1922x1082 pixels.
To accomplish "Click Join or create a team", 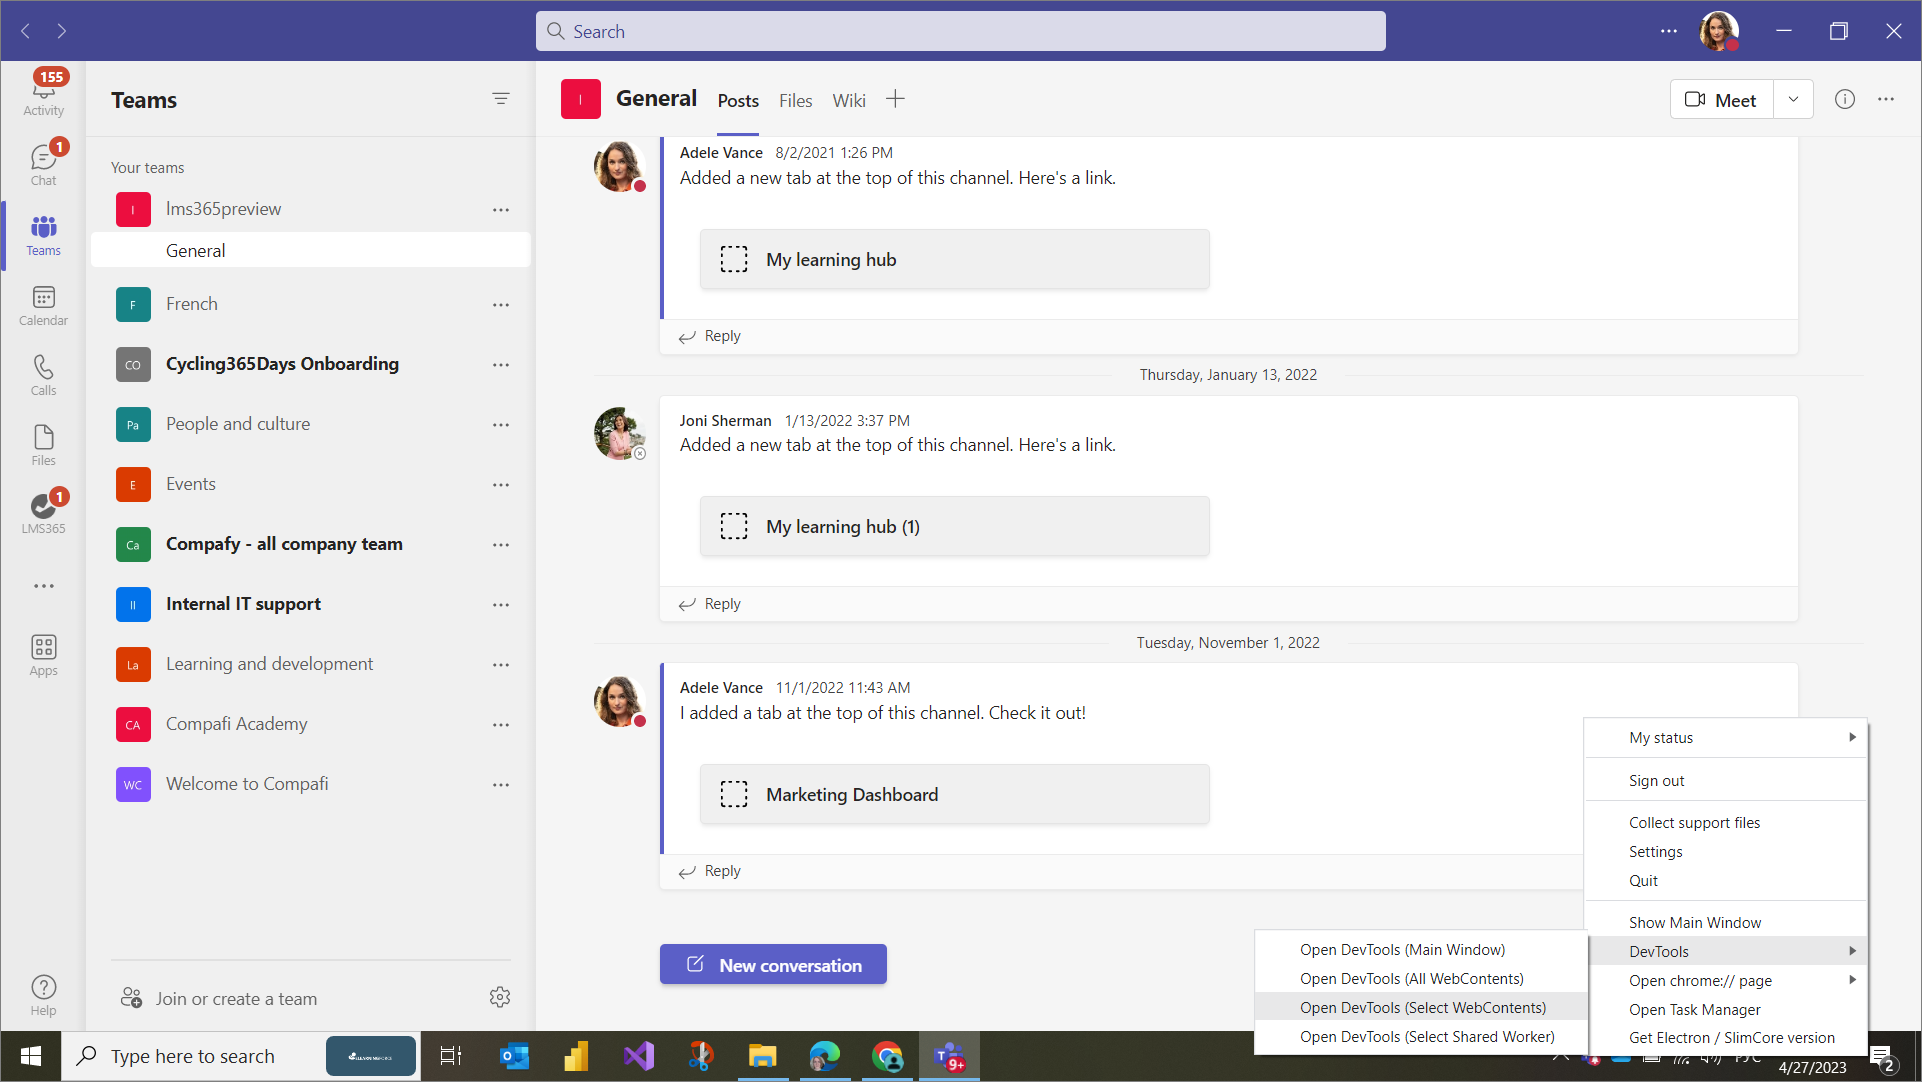I will pos(236,998).
